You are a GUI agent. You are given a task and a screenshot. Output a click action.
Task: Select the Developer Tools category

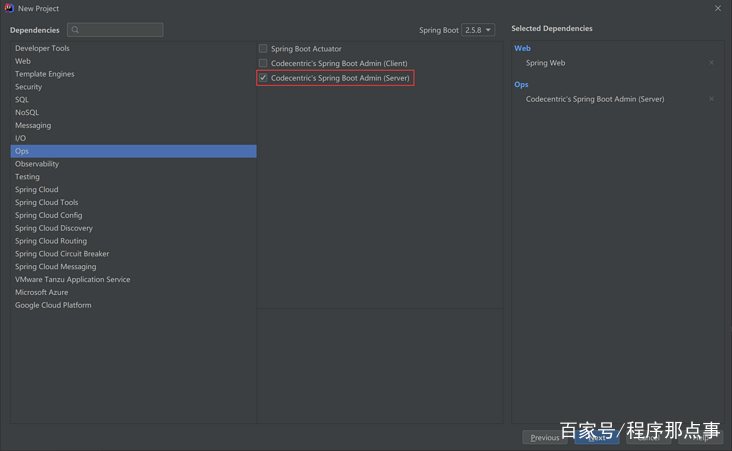click(134, 48)
